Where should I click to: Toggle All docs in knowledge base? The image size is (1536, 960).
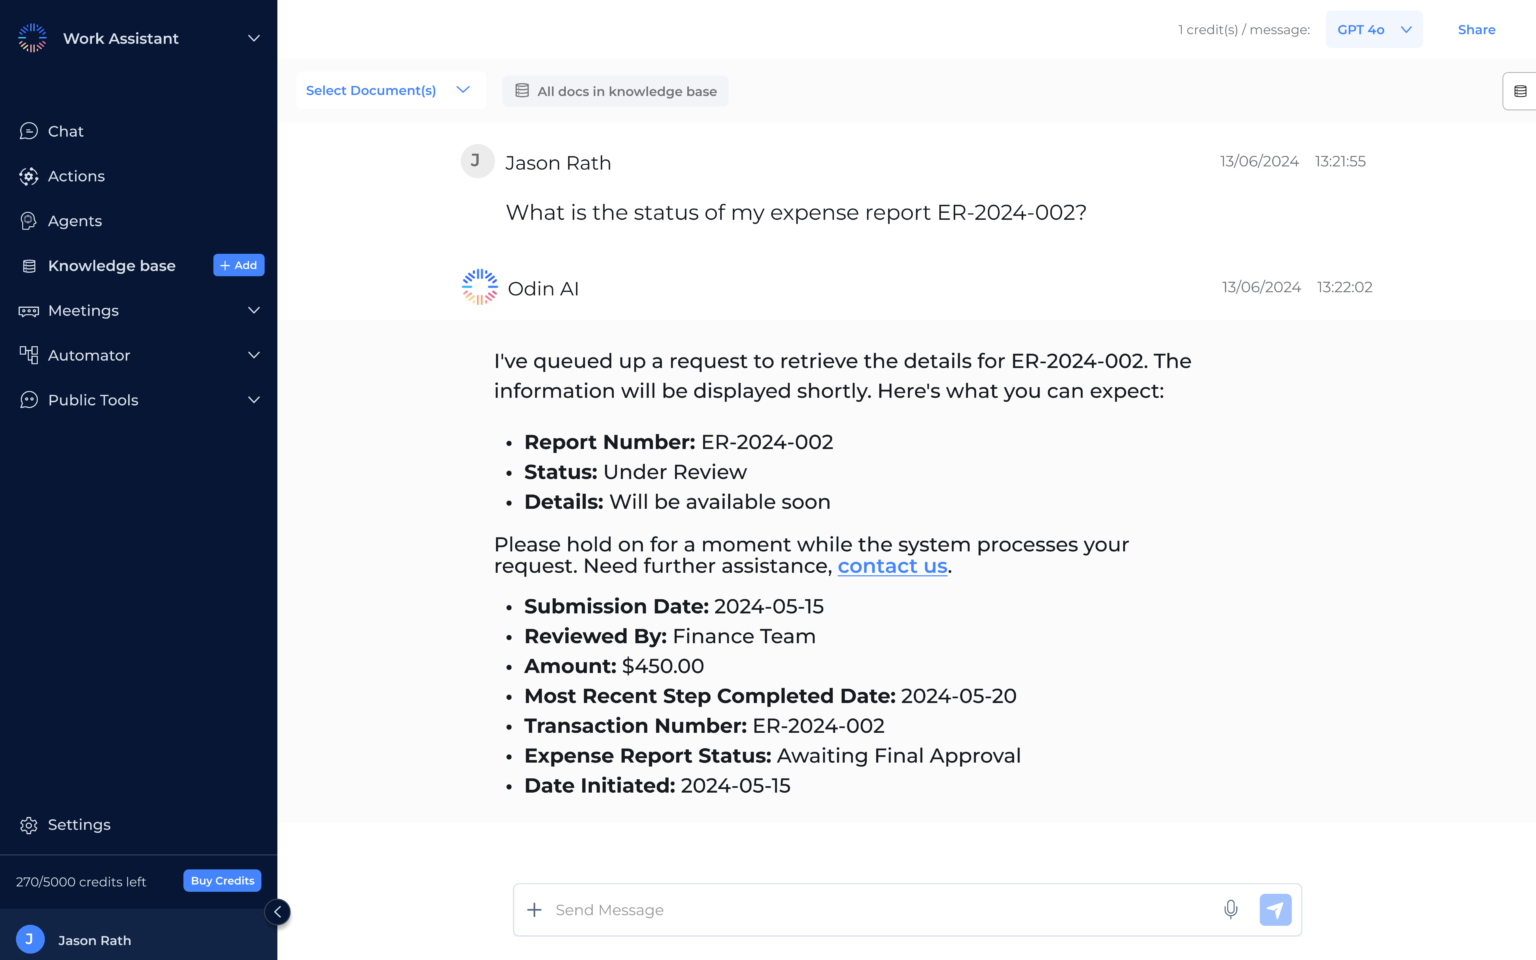pyautogui.click(x=615, y=91)
